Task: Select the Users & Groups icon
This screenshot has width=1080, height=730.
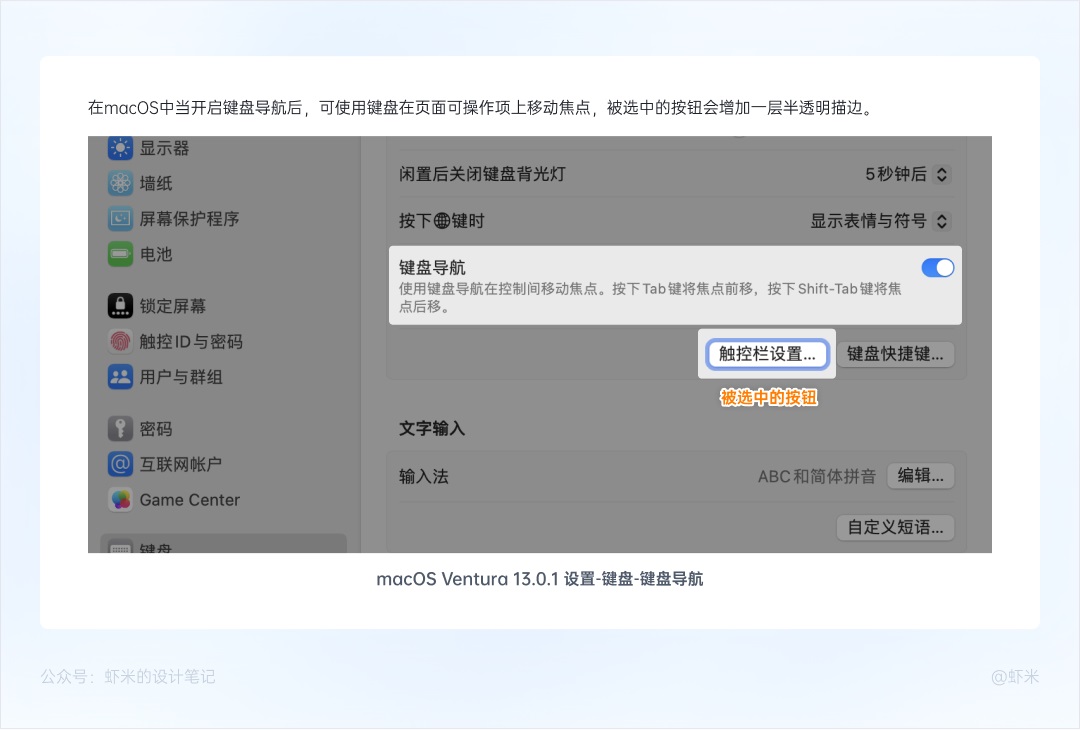Action: pos(121,377)
